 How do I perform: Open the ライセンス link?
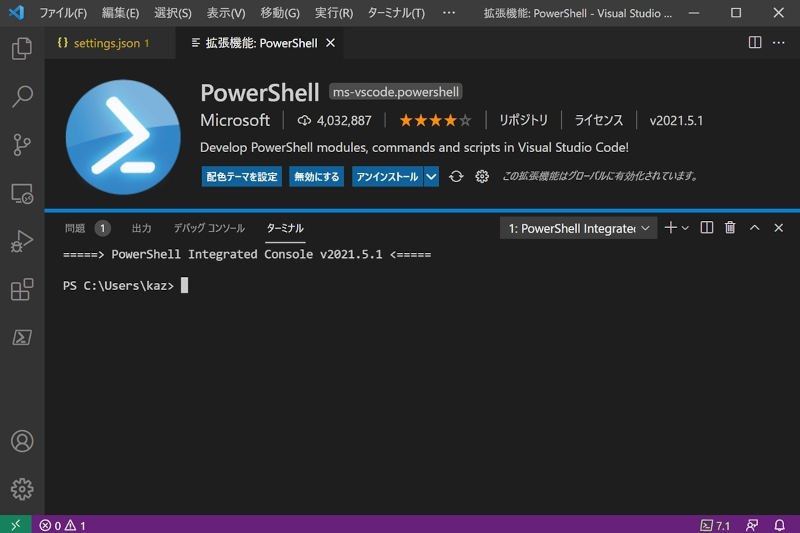click(x=599, y=120)
